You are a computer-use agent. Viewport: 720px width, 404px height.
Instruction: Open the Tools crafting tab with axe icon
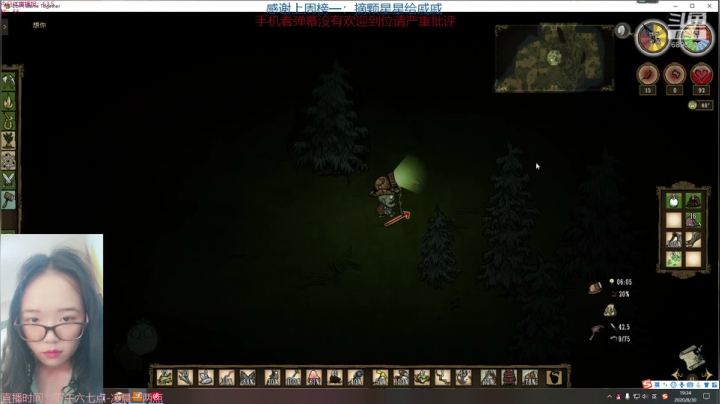tap(8, 82)
